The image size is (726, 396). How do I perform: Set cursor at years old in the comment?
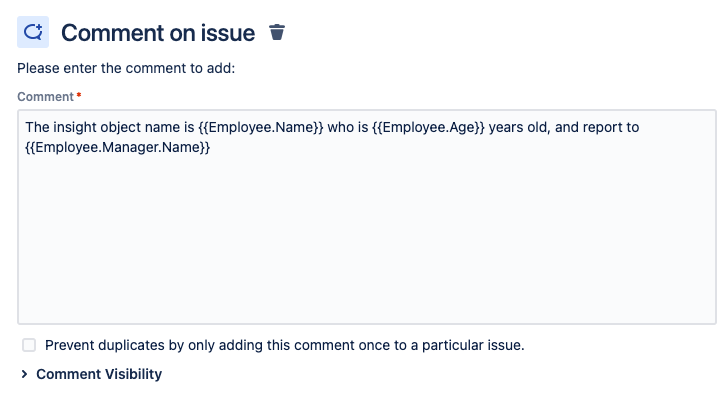click(x=518, y=127)
